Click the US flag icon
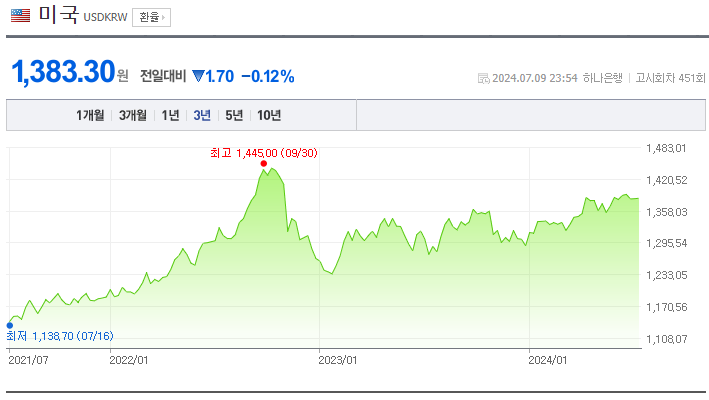 coord(20,15)
